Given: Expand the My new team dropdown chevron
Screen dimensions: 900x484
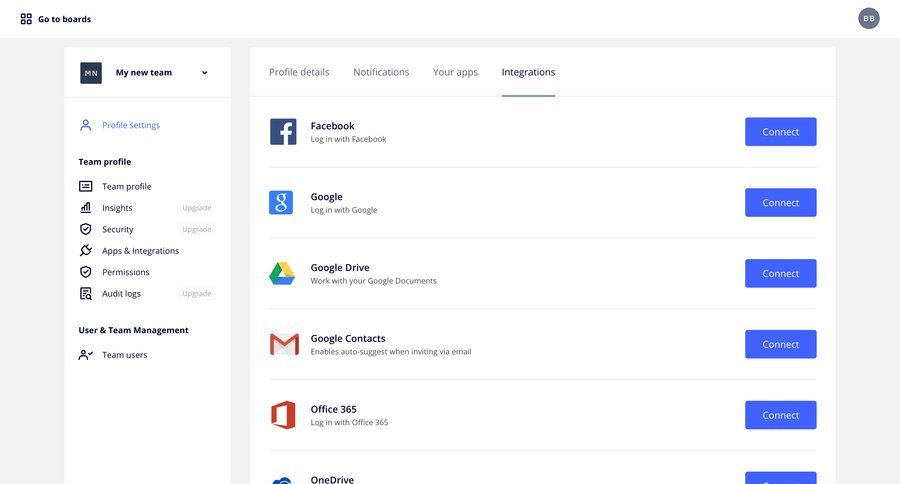Looking at the screenshot, I should coord(204,73).
